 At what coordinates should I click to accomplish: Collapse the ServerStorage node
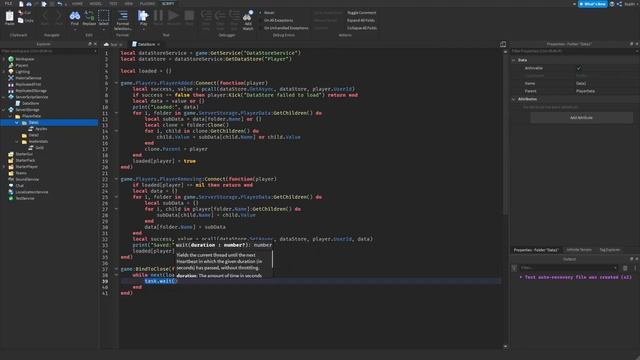(4, 110)
